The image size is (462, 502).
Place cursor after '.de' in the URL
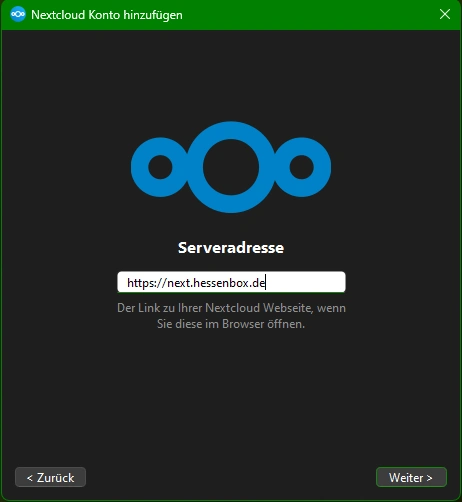(266, 283)
